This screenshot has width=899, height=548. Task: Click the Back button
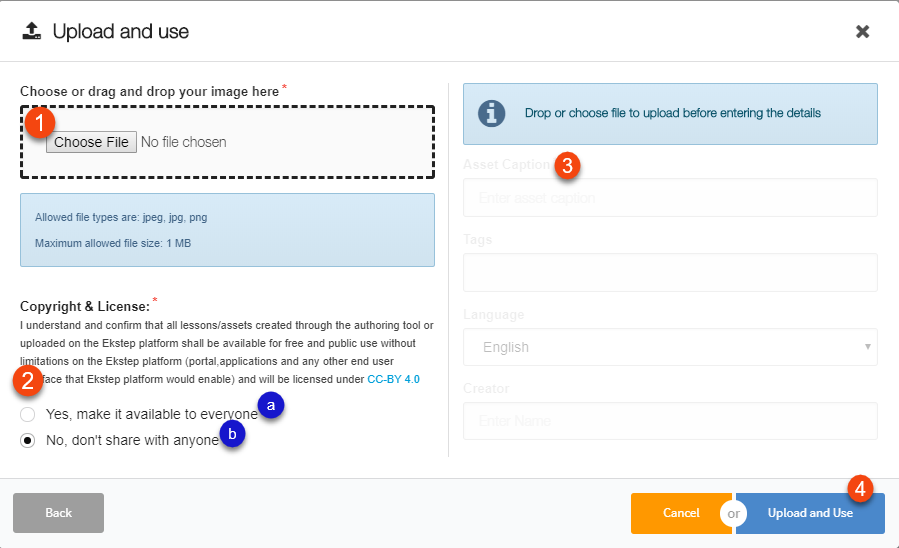click(58, 513)
